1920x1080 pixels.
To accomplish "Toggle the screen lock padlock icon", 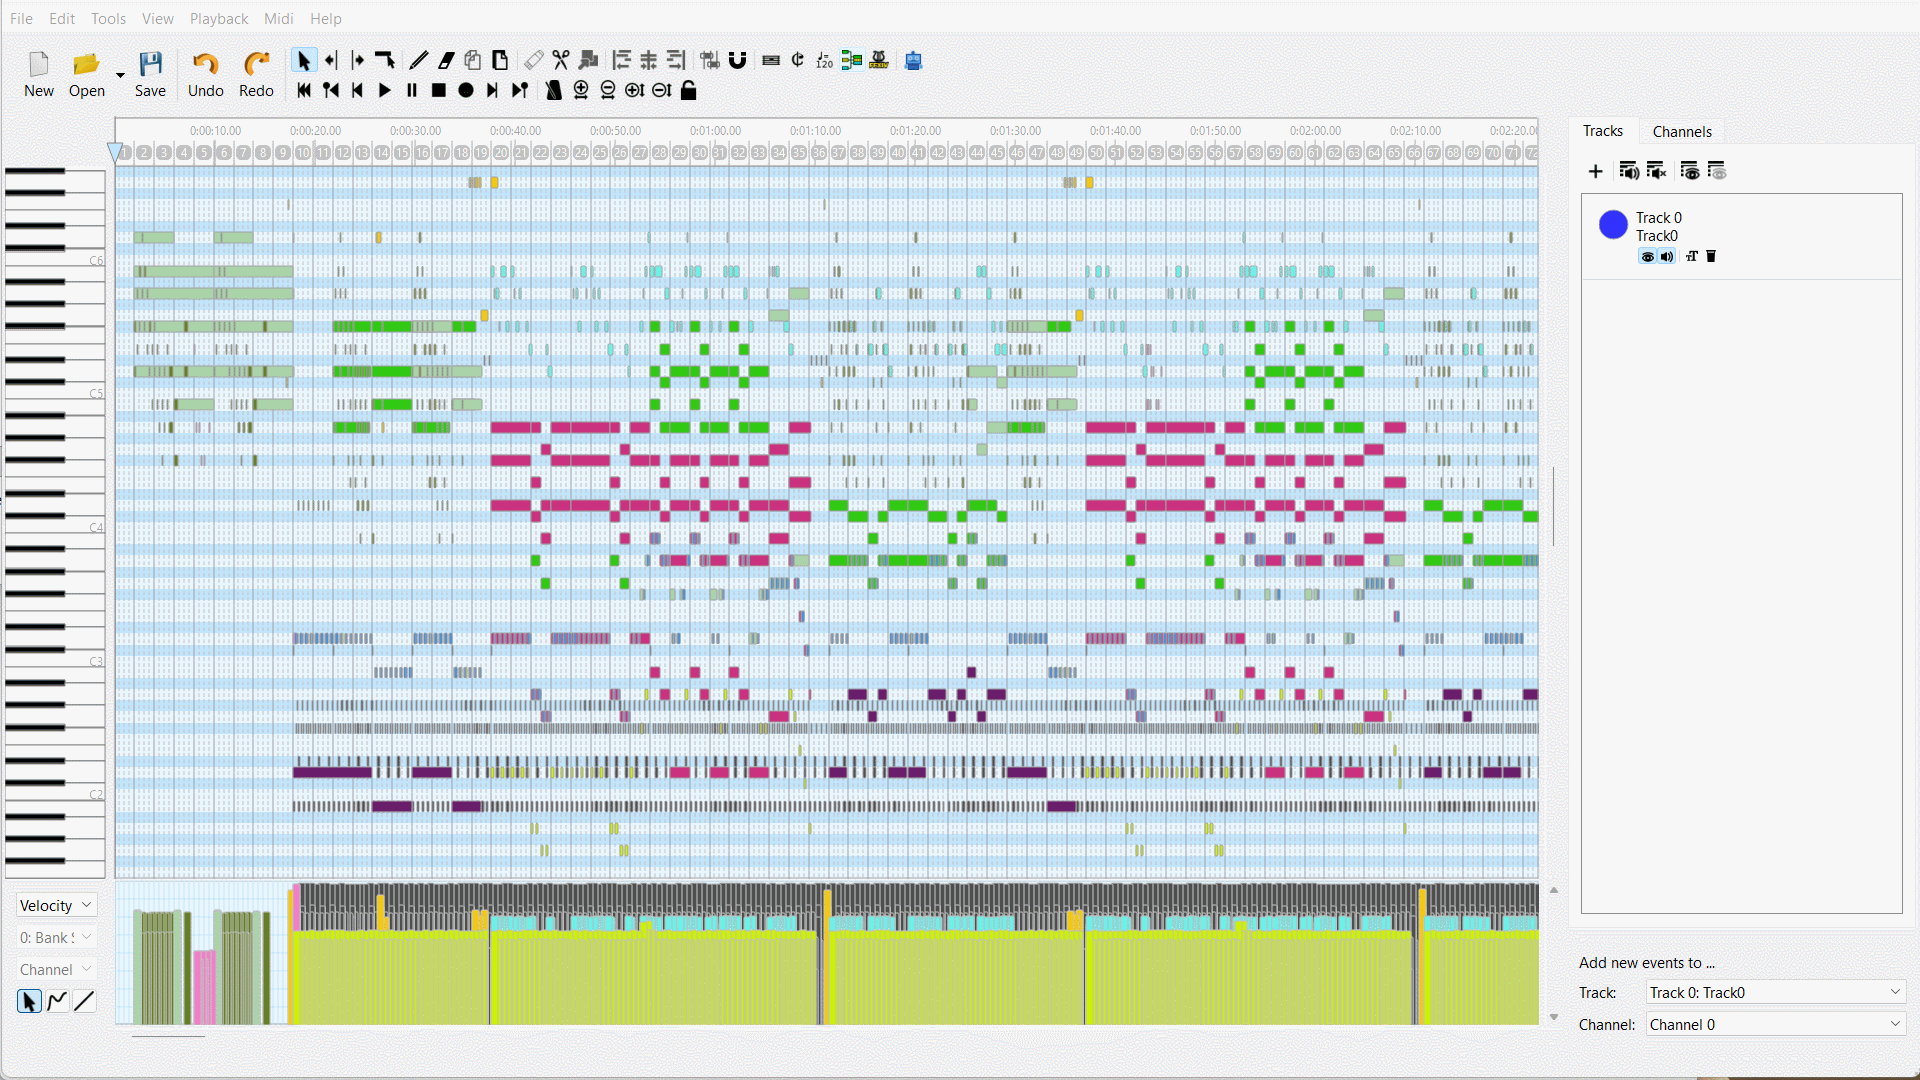I will click(x=689, y=91).
